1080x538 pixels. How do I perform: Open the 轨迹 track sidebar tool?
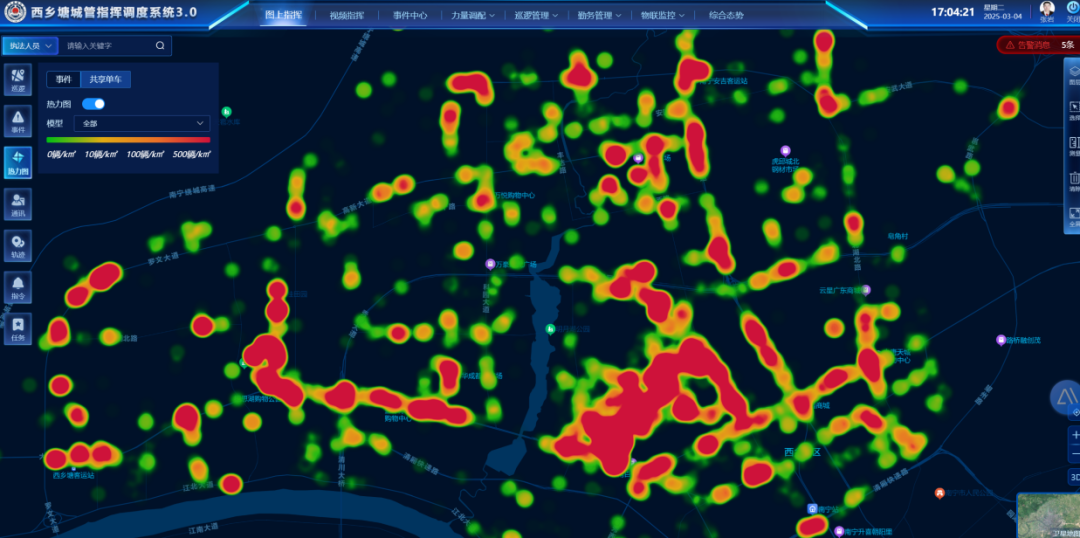click(x=17, y=245)
